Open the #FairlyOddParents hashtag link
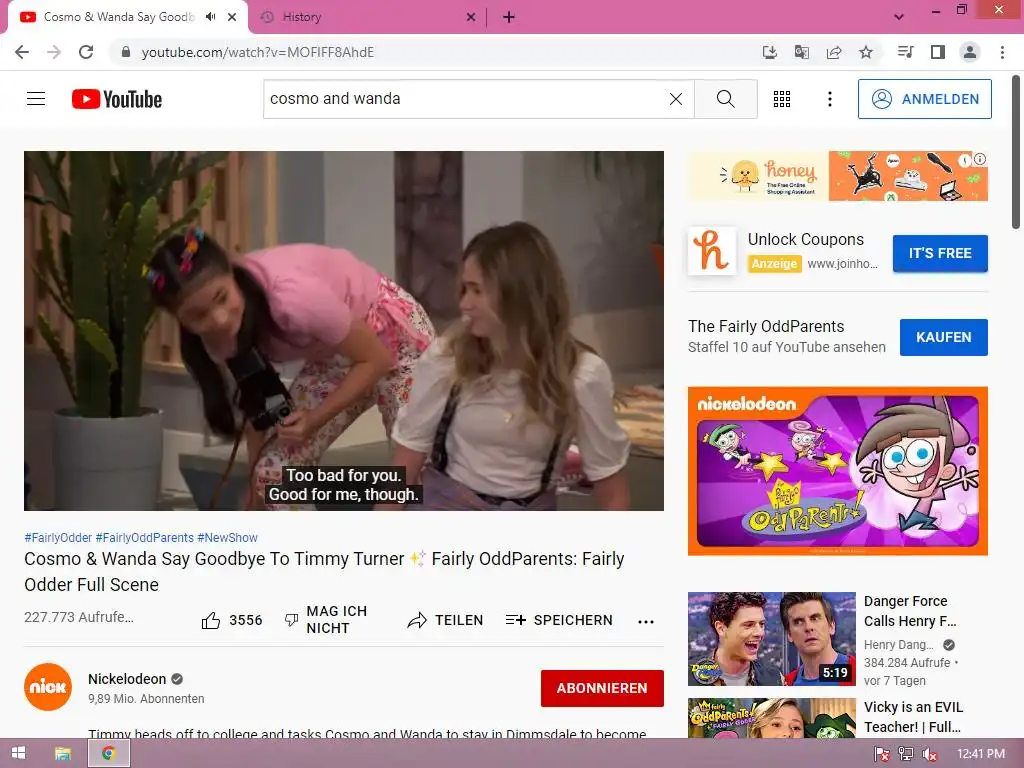 (x=144, y=537)
